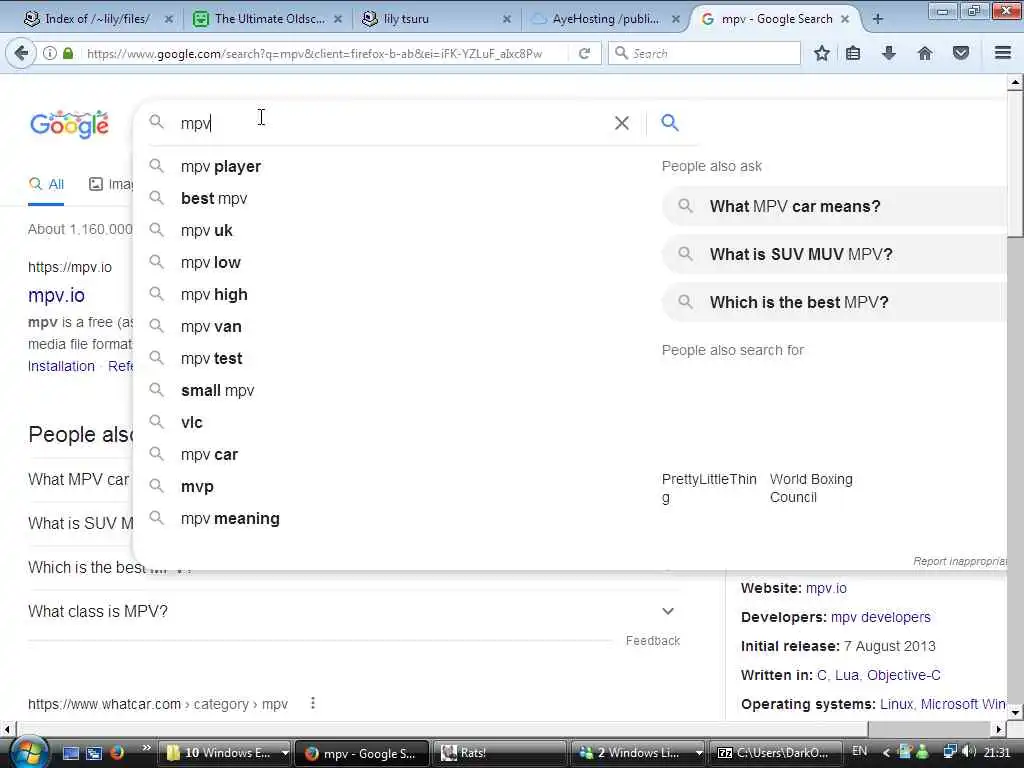Open '10 Windows E...' taskbar group dropdown
1024x768 pixels.
point(285,753)
